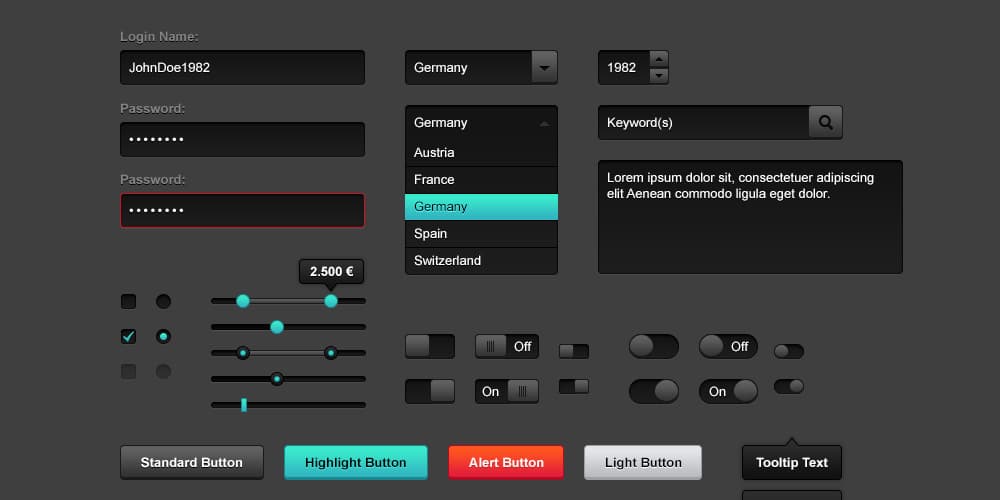Click the 2.500 € slider value tooltip

[x=332, y=272]
